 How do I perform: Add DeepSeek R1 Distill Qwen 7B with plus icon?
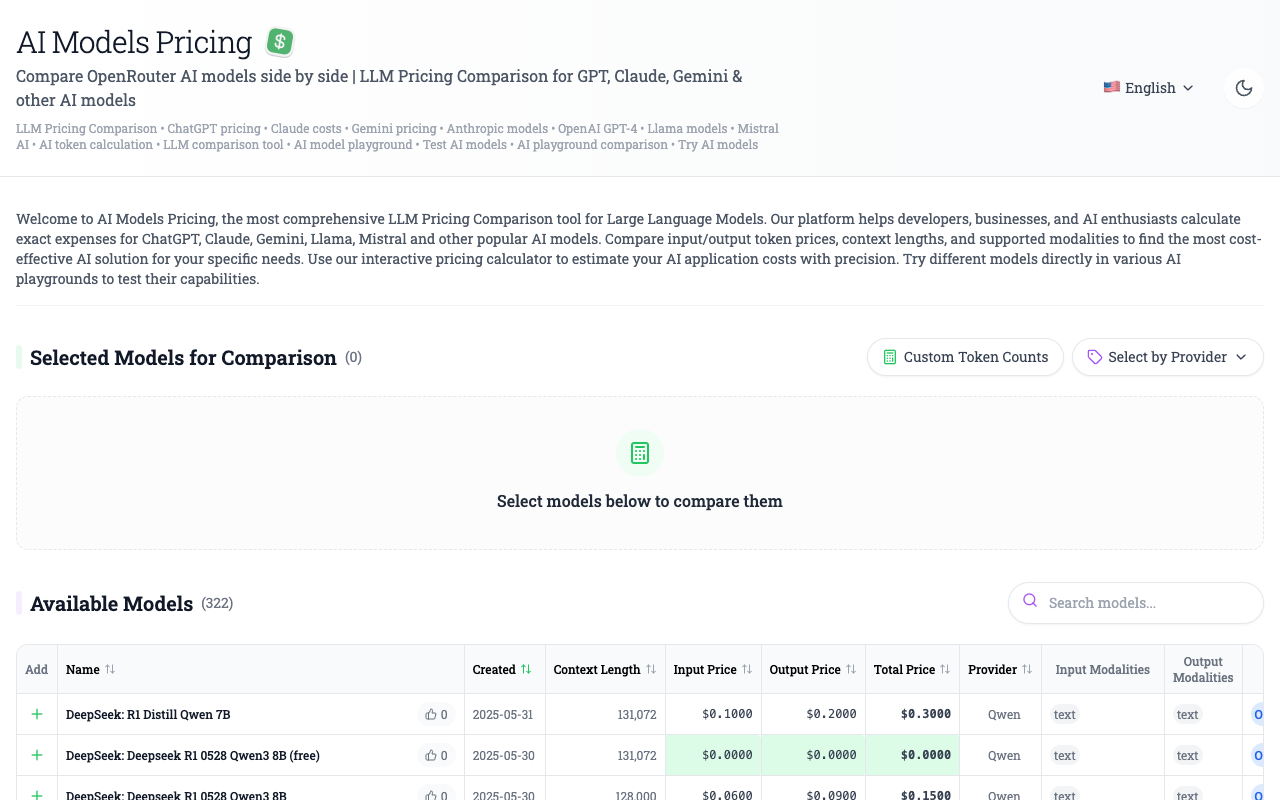click(x=37, y=714)
